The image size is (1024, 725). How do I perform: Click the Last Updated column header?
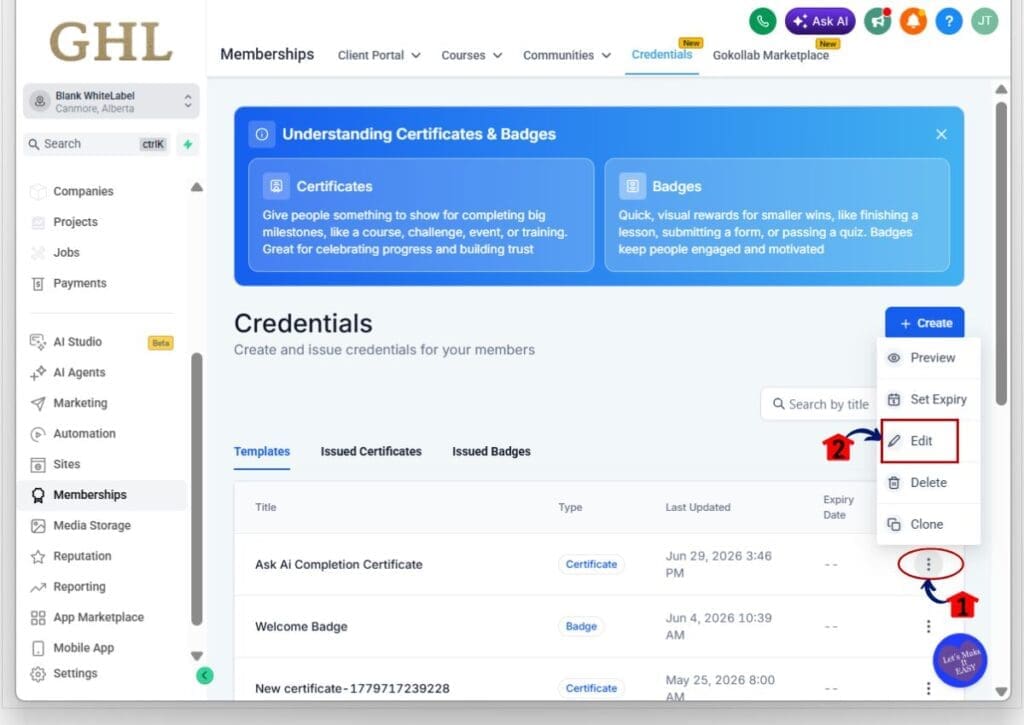(x=697, y=508)
